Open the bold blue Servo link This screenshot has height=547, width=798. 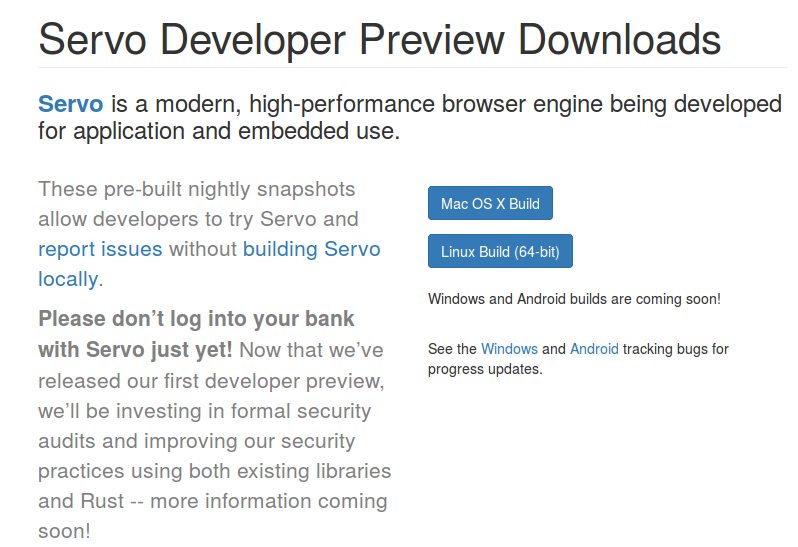[x=71, y=104]
